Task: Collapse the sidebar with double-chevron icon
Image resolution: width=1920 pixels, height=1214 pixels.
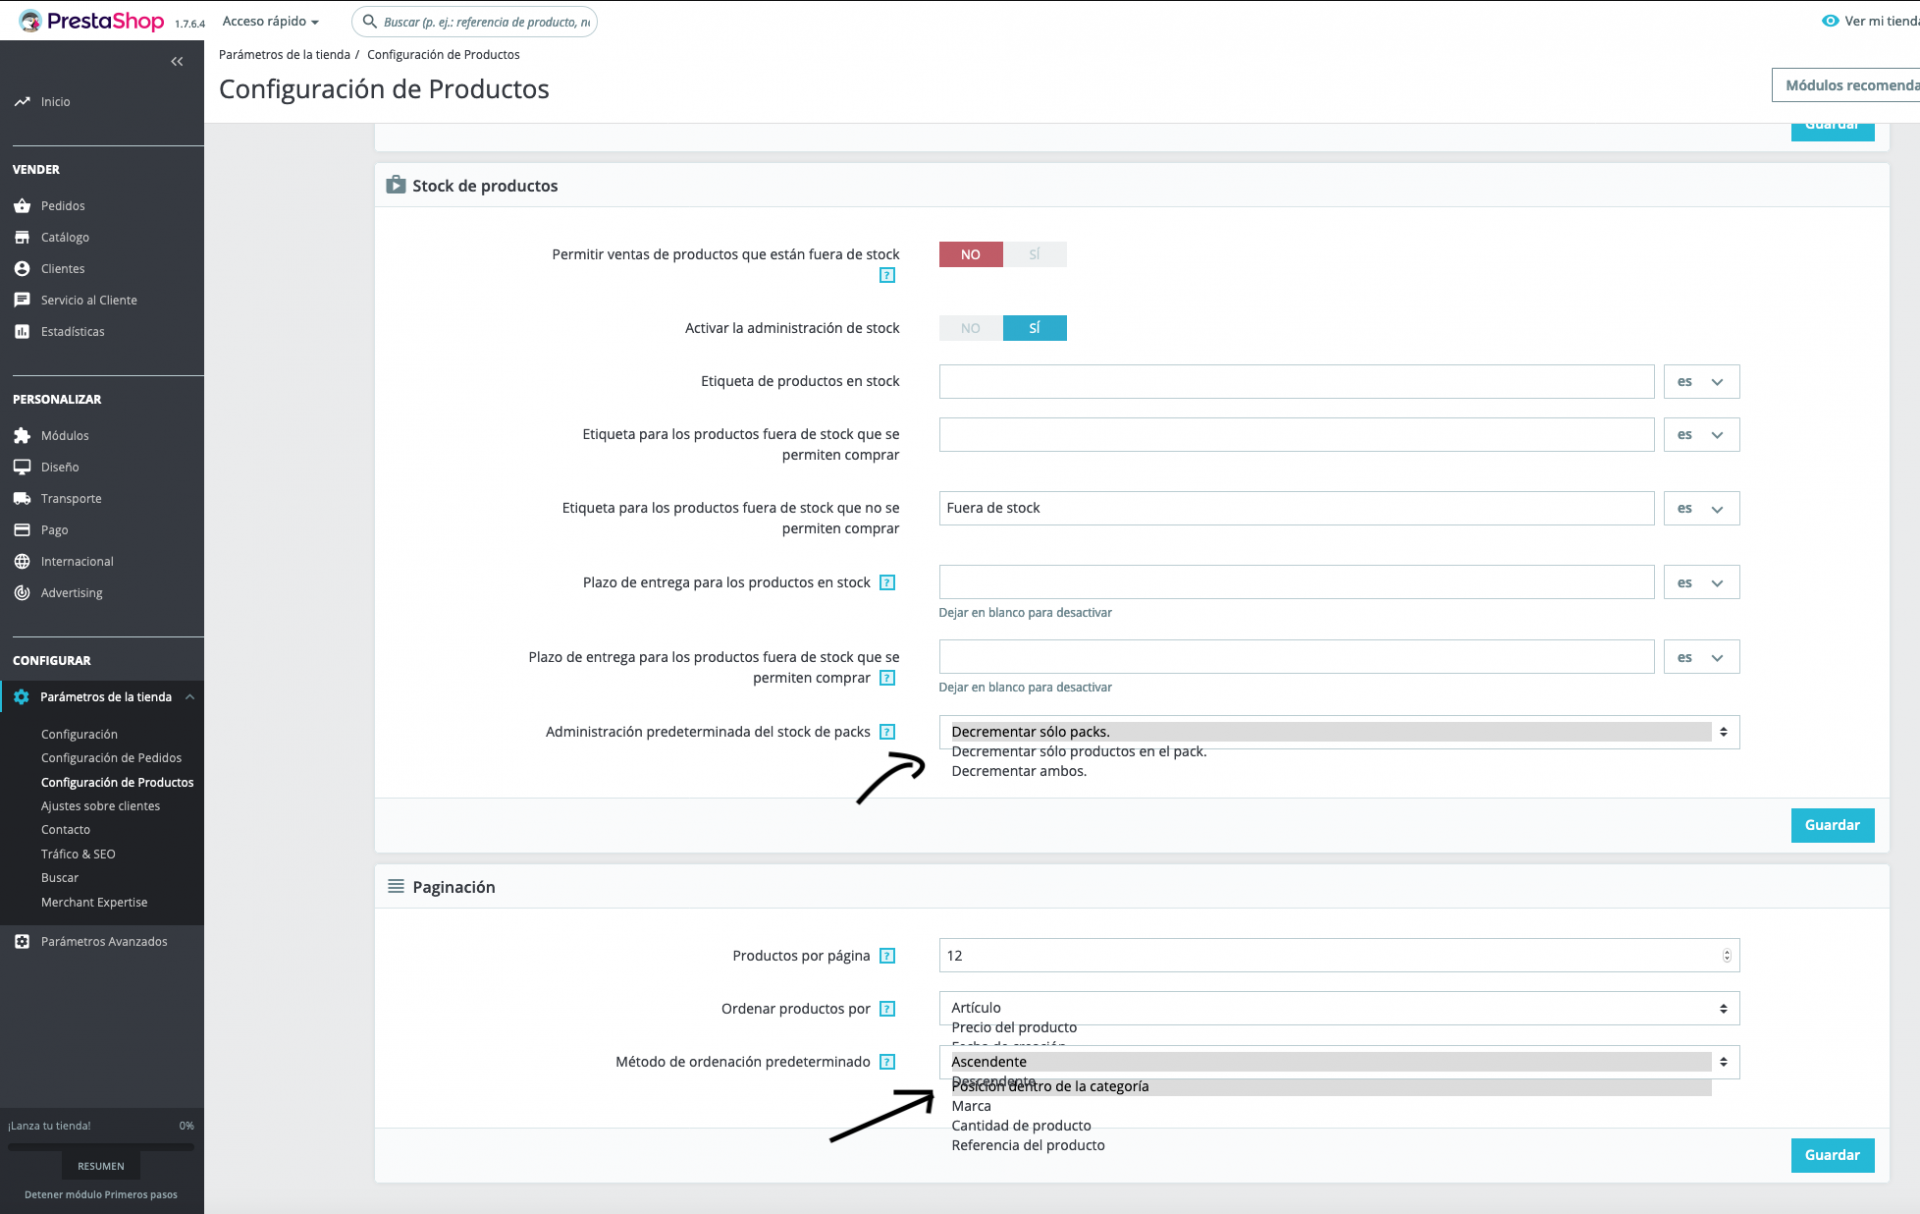Action: coord(177,62)
